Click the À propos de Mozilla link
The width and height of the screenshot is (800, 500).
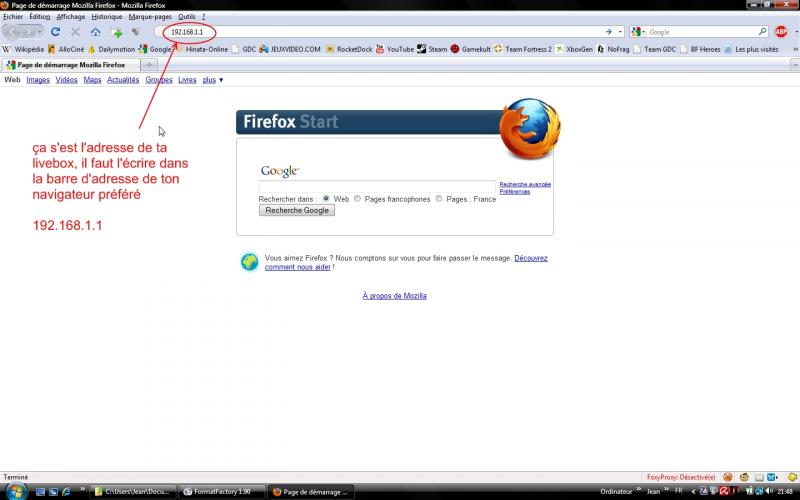click(394, 295)
